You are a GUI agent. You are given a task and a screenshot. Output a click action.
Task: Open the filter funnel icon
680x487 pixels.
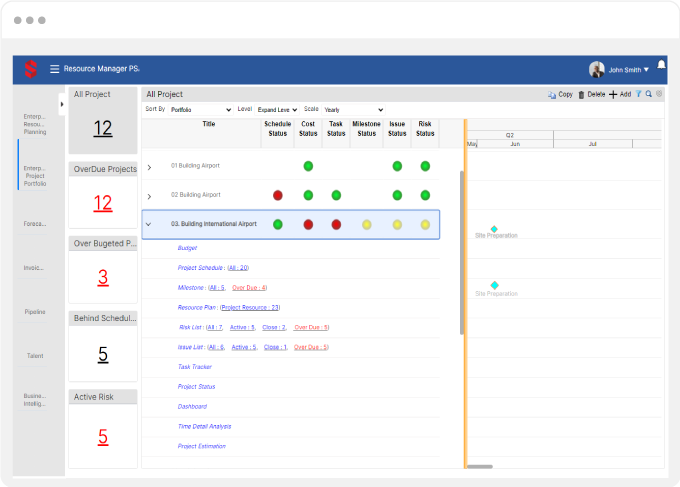(x=638, y=94)
